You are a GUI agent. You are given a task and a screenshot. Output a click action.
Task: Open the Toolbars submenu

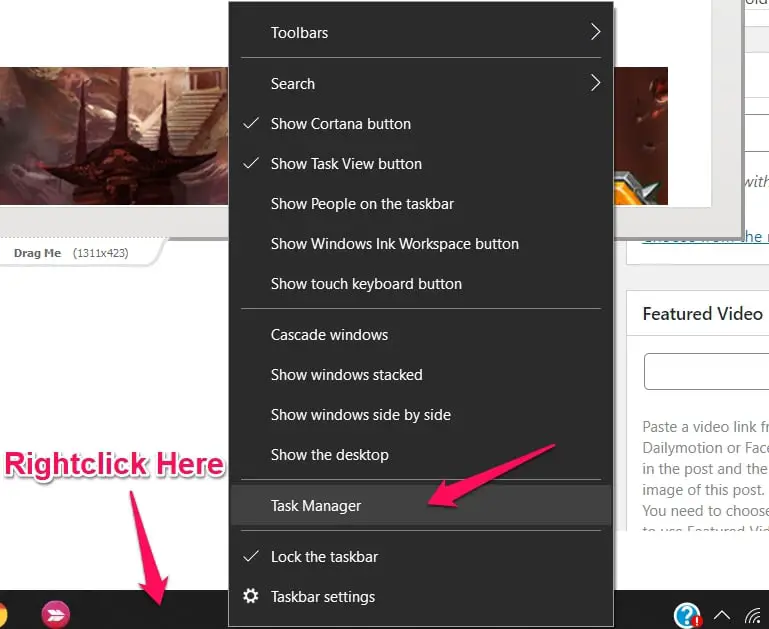421,32
